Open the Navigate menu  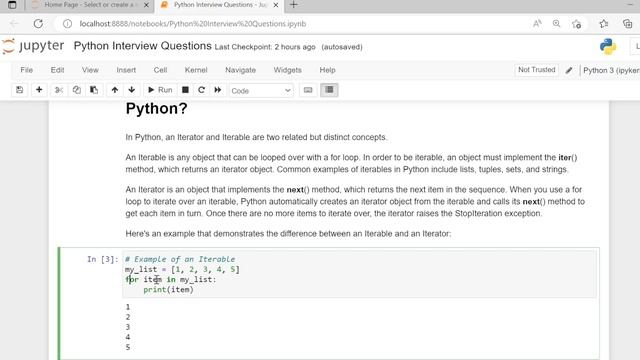[x=240, y=70]
